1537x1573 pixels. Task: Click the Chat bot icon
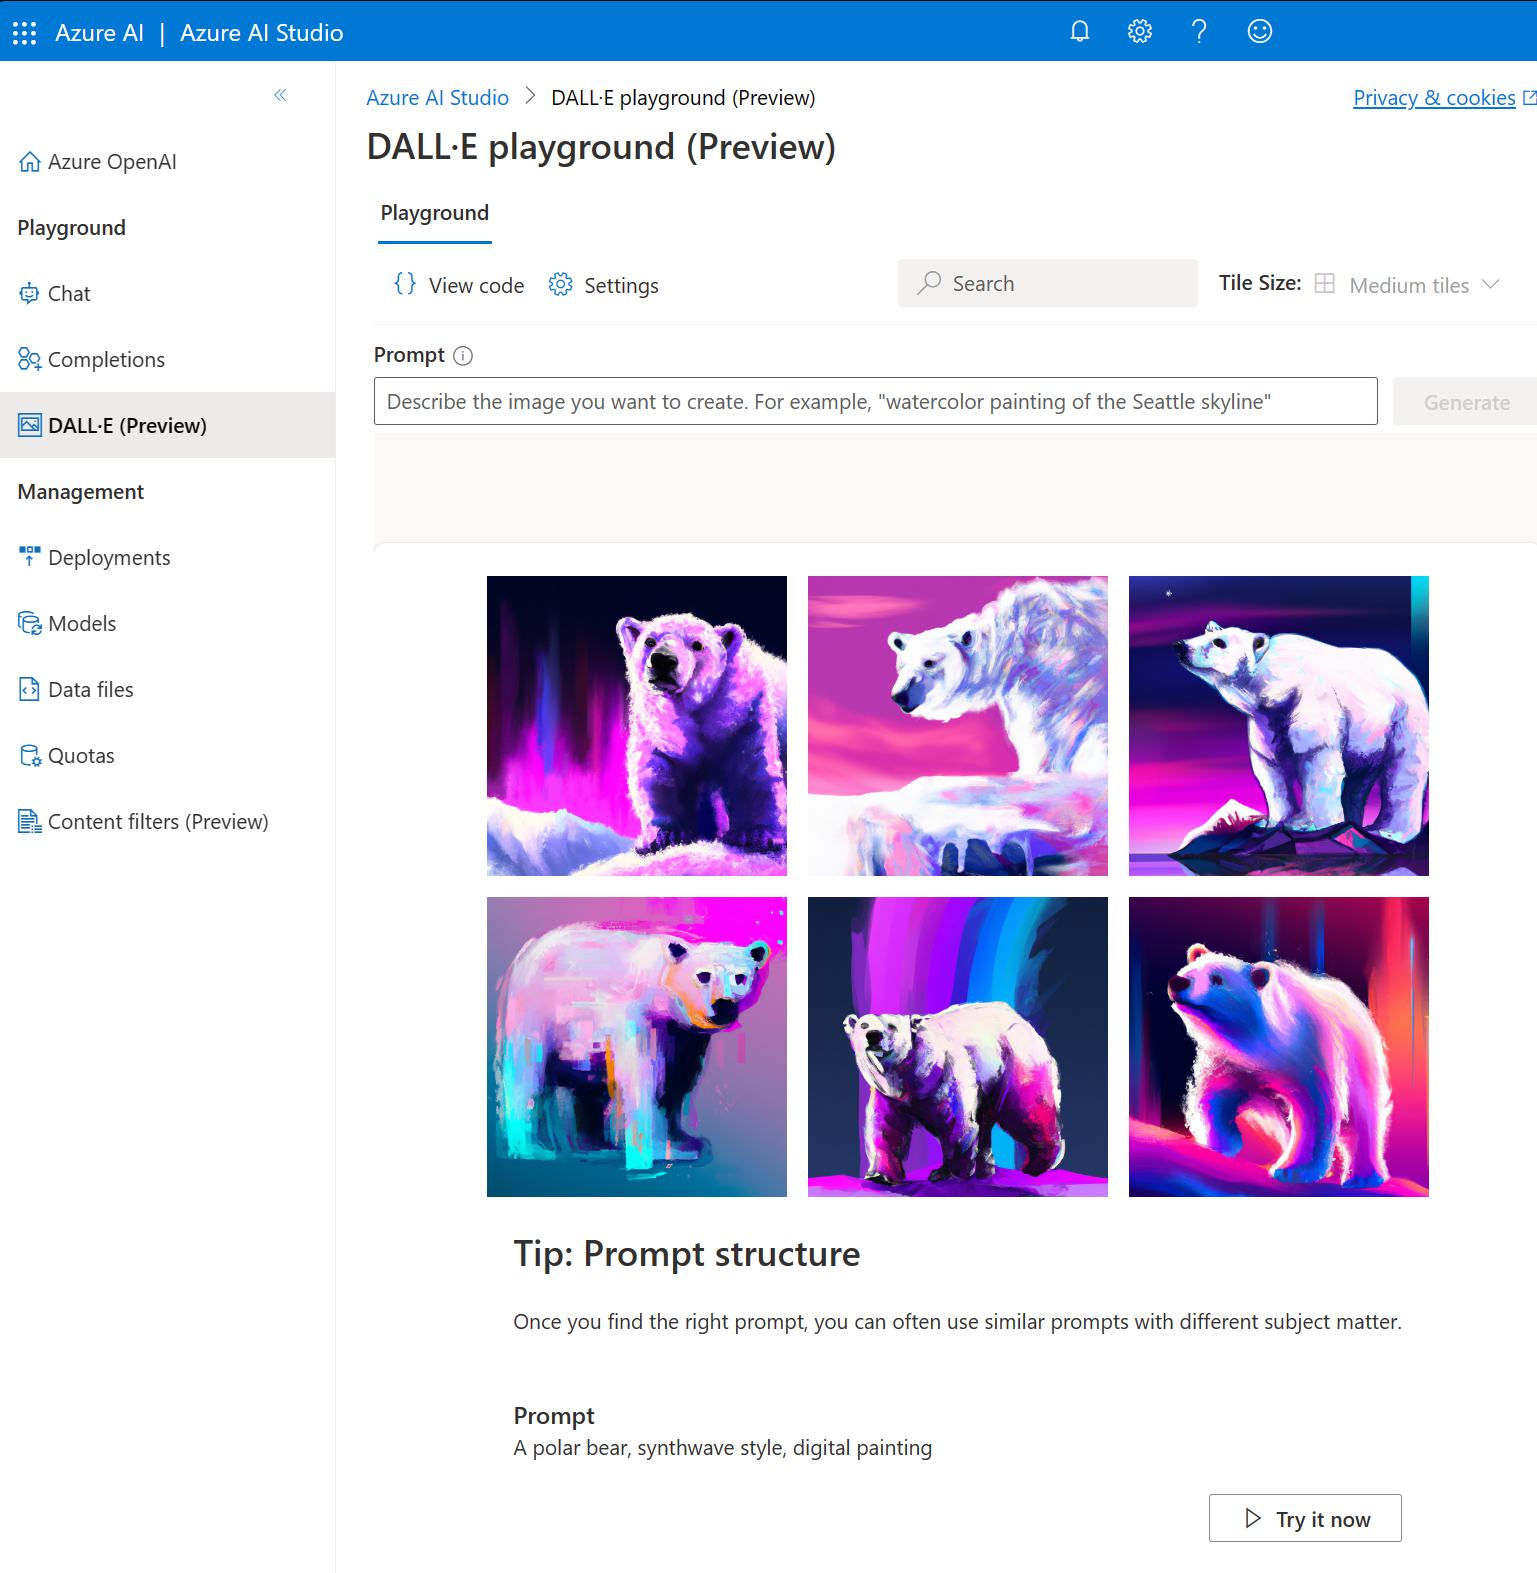pos(30,294)
